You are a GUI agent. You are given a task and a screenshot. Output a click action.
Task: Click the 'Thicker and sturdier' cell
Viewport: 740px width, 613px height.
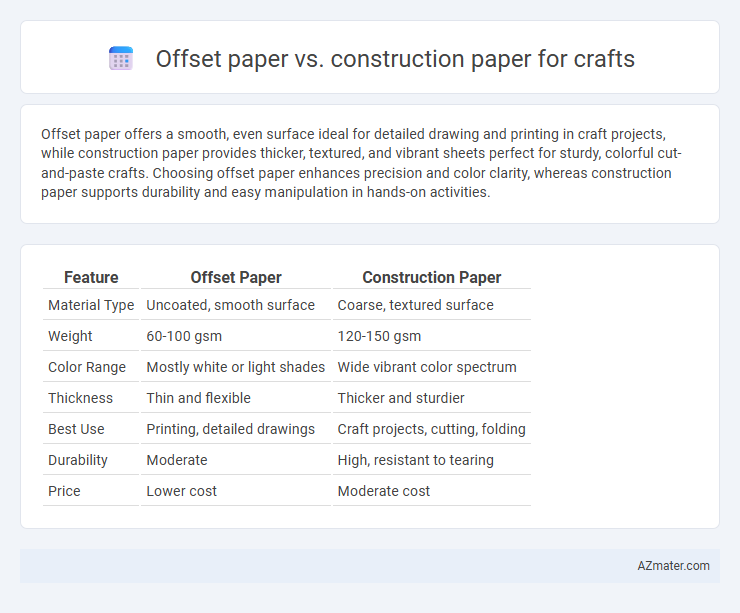(x=432, y=398)
